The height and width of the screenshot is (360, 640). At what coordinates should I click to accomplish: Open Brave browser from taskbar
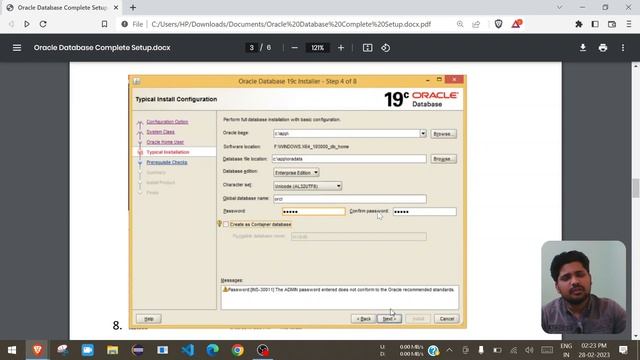pos(37,350)
